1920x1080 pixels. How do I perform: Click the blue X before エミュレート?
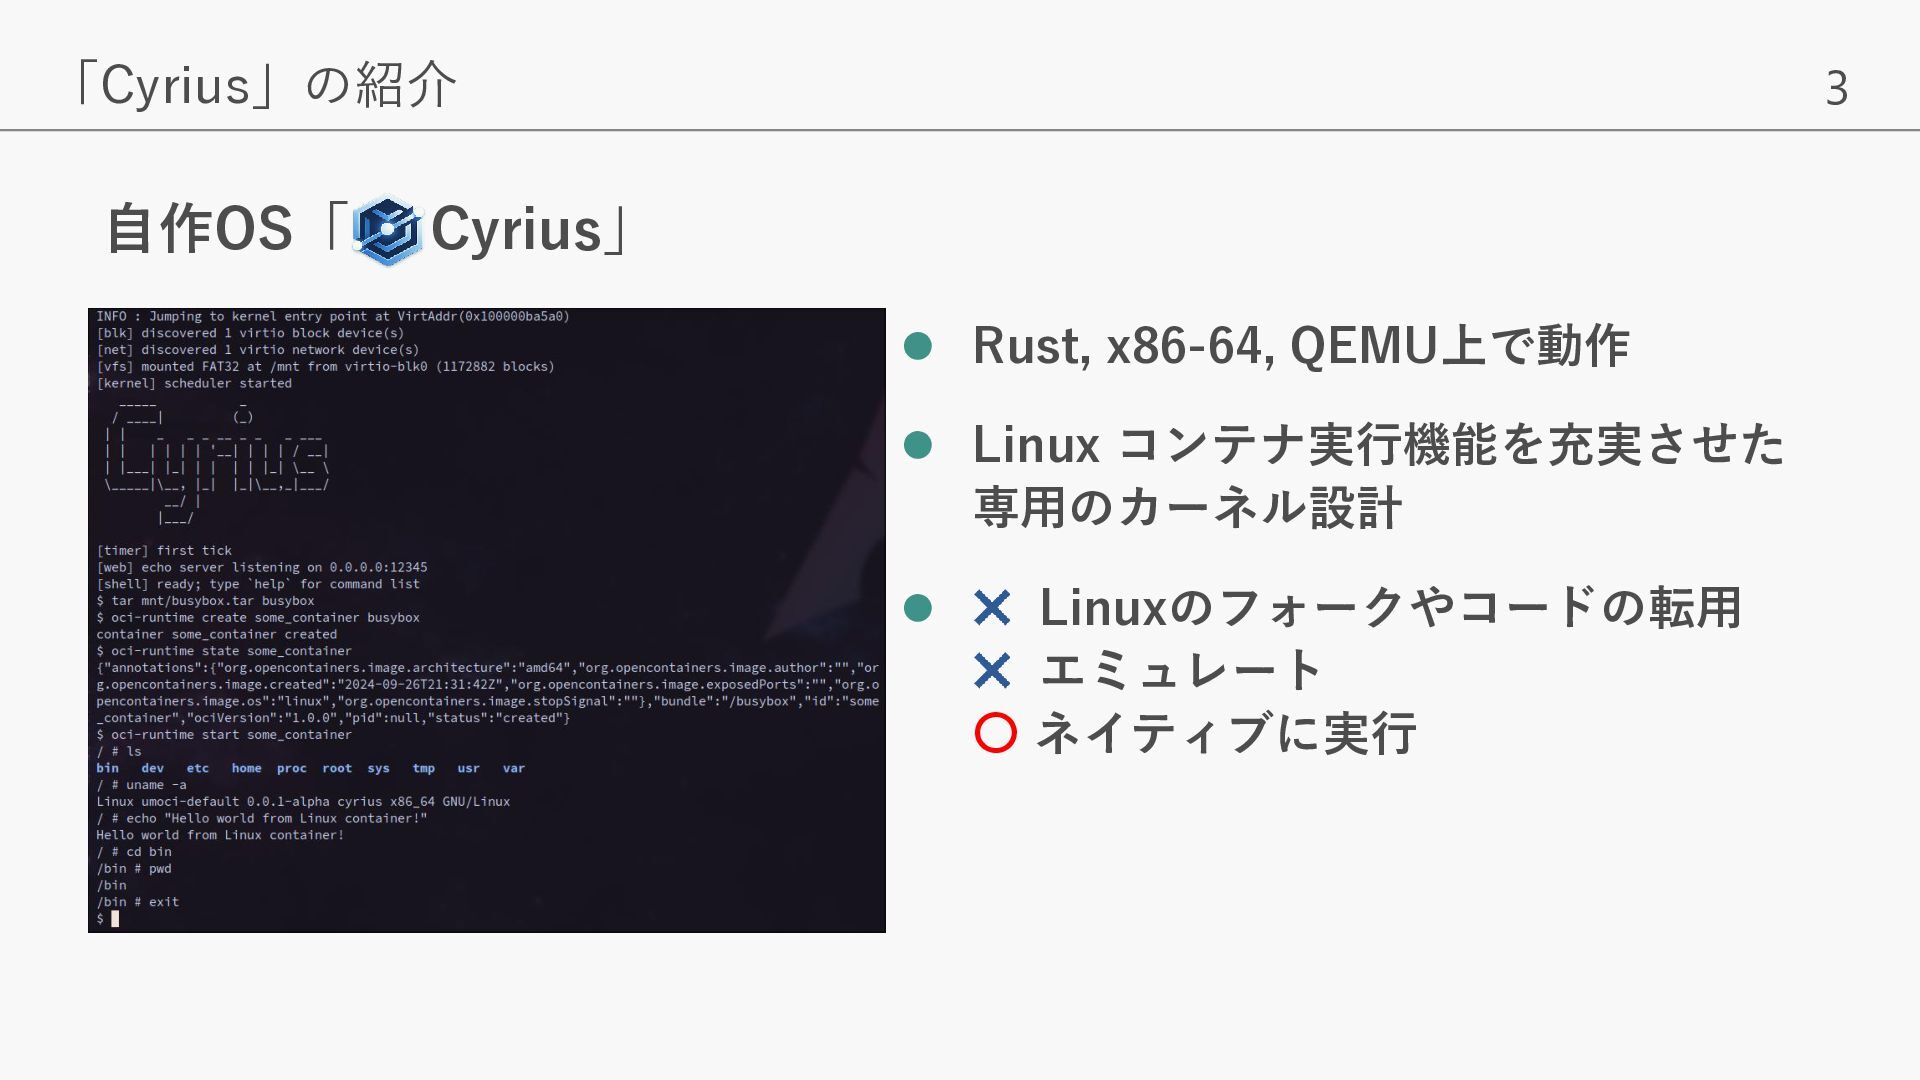[x=992, y=671]
